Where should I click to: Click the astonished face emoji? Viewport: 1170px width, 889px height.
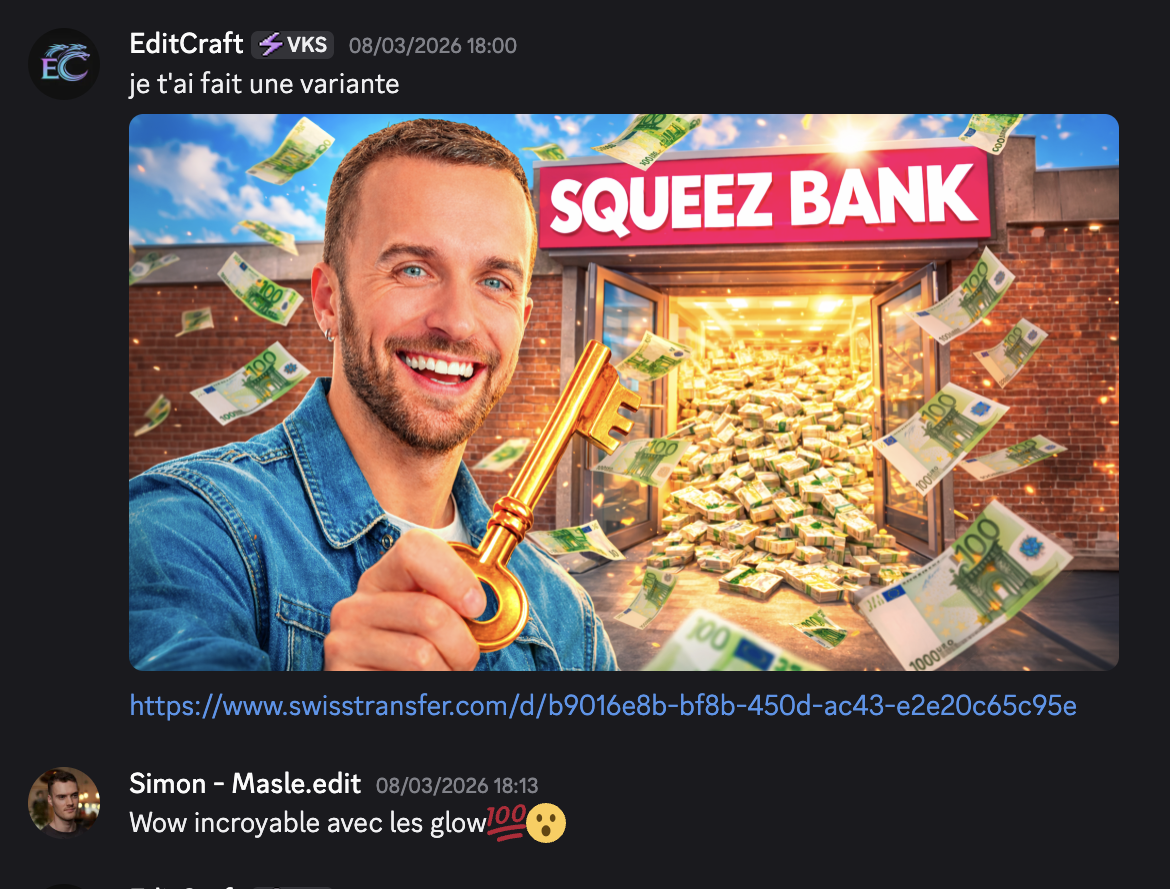(546, 823)
